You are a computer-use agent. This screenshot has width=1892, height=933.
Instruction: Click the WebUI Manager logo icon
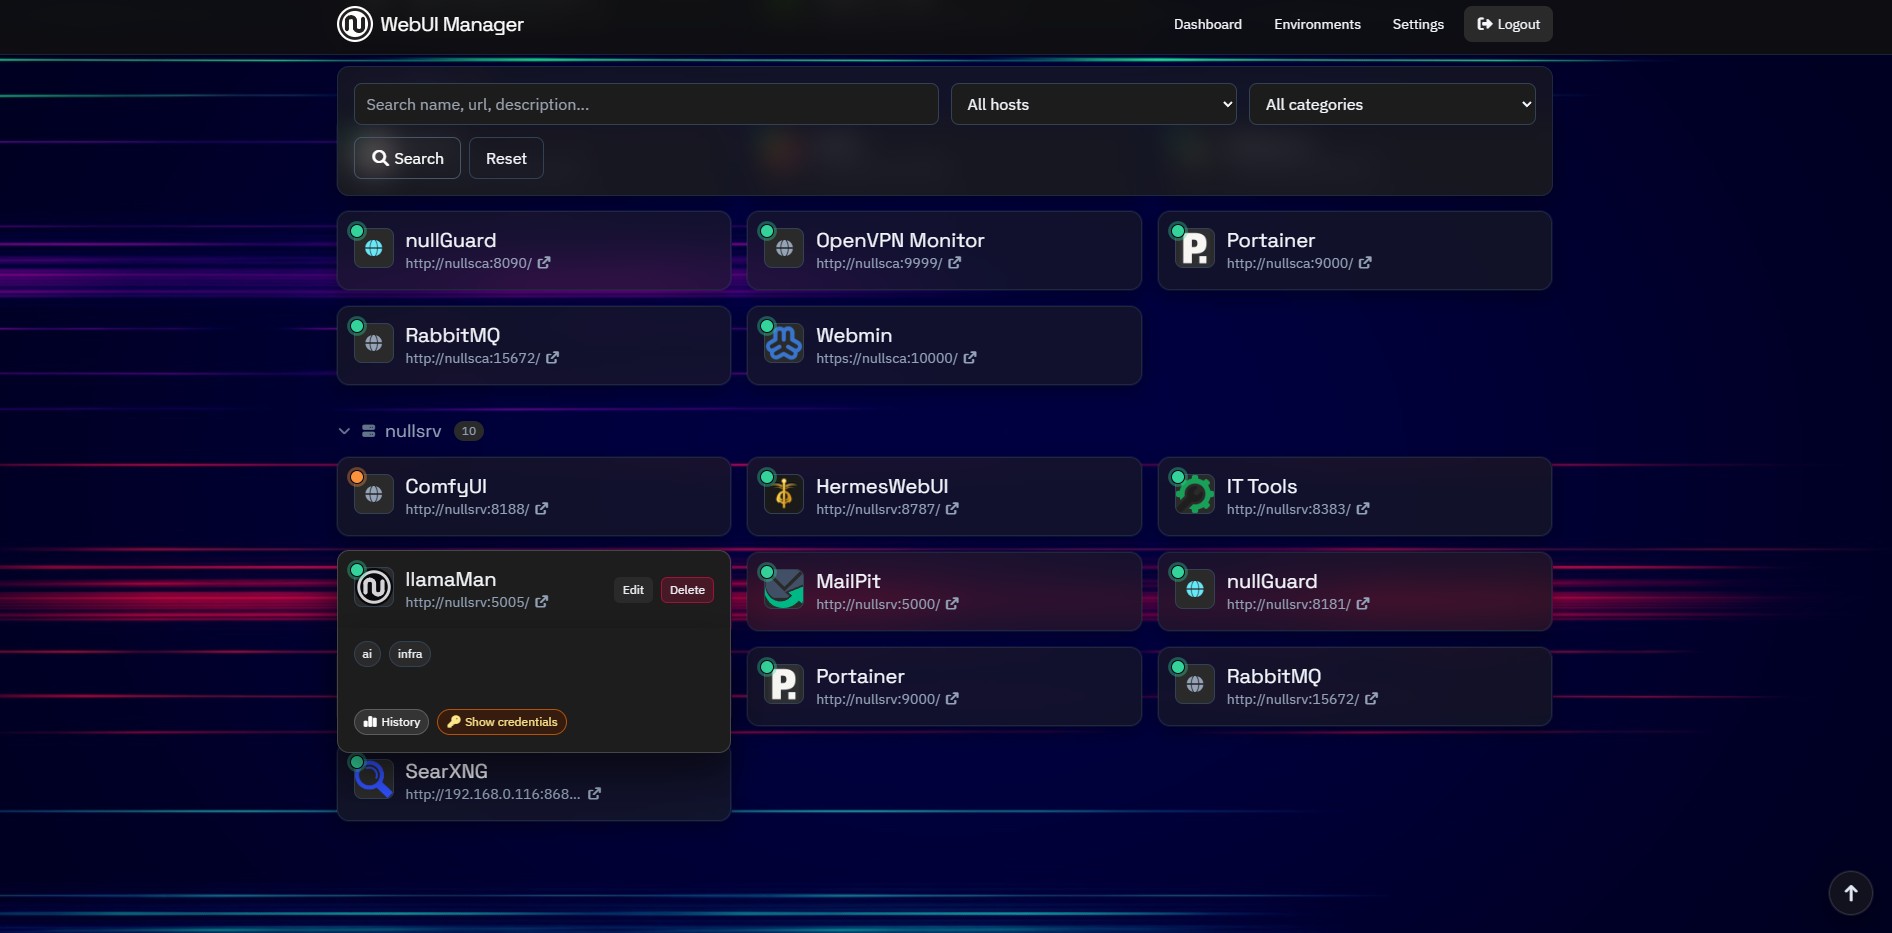point(355,24)
